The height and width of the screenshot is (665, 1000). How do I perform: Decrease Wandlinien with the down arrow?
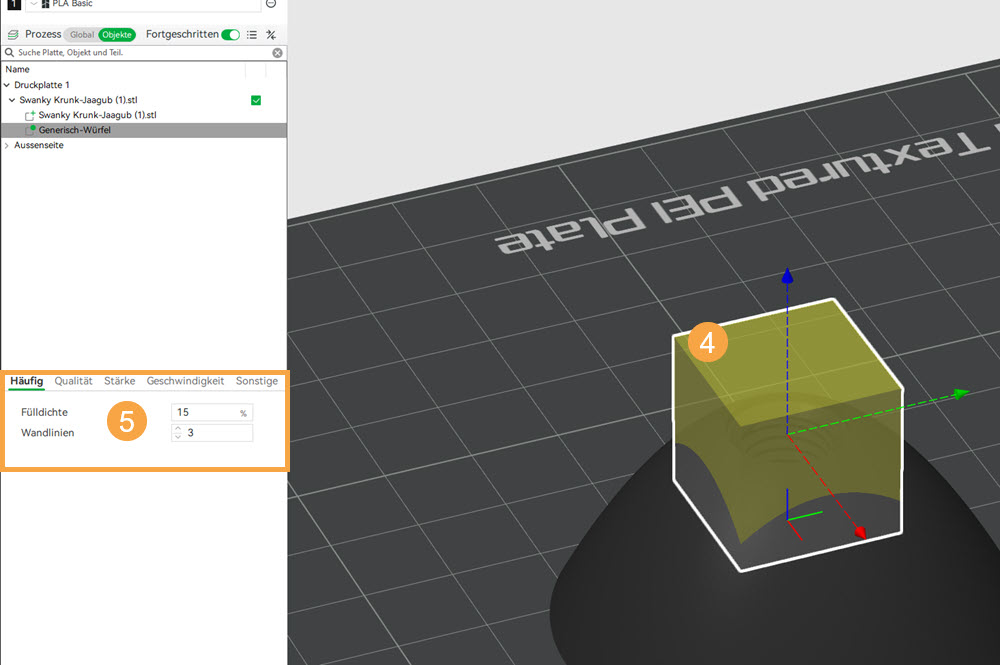[x=178, y=437]
